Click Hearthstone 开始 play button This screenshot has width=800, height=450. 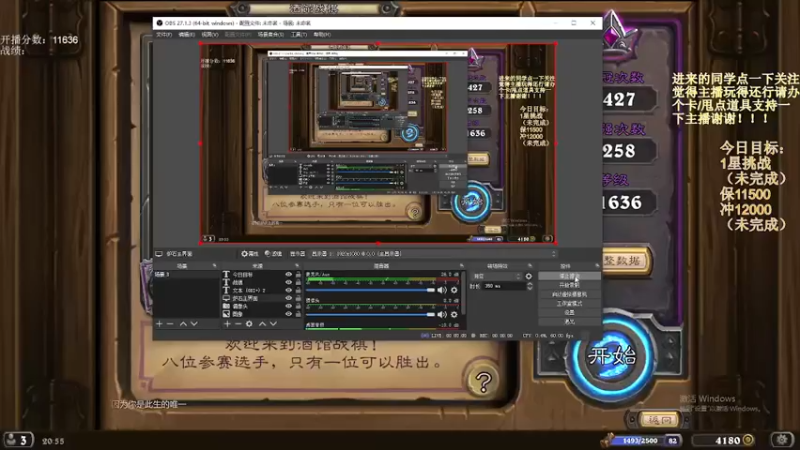pos(612,356)
